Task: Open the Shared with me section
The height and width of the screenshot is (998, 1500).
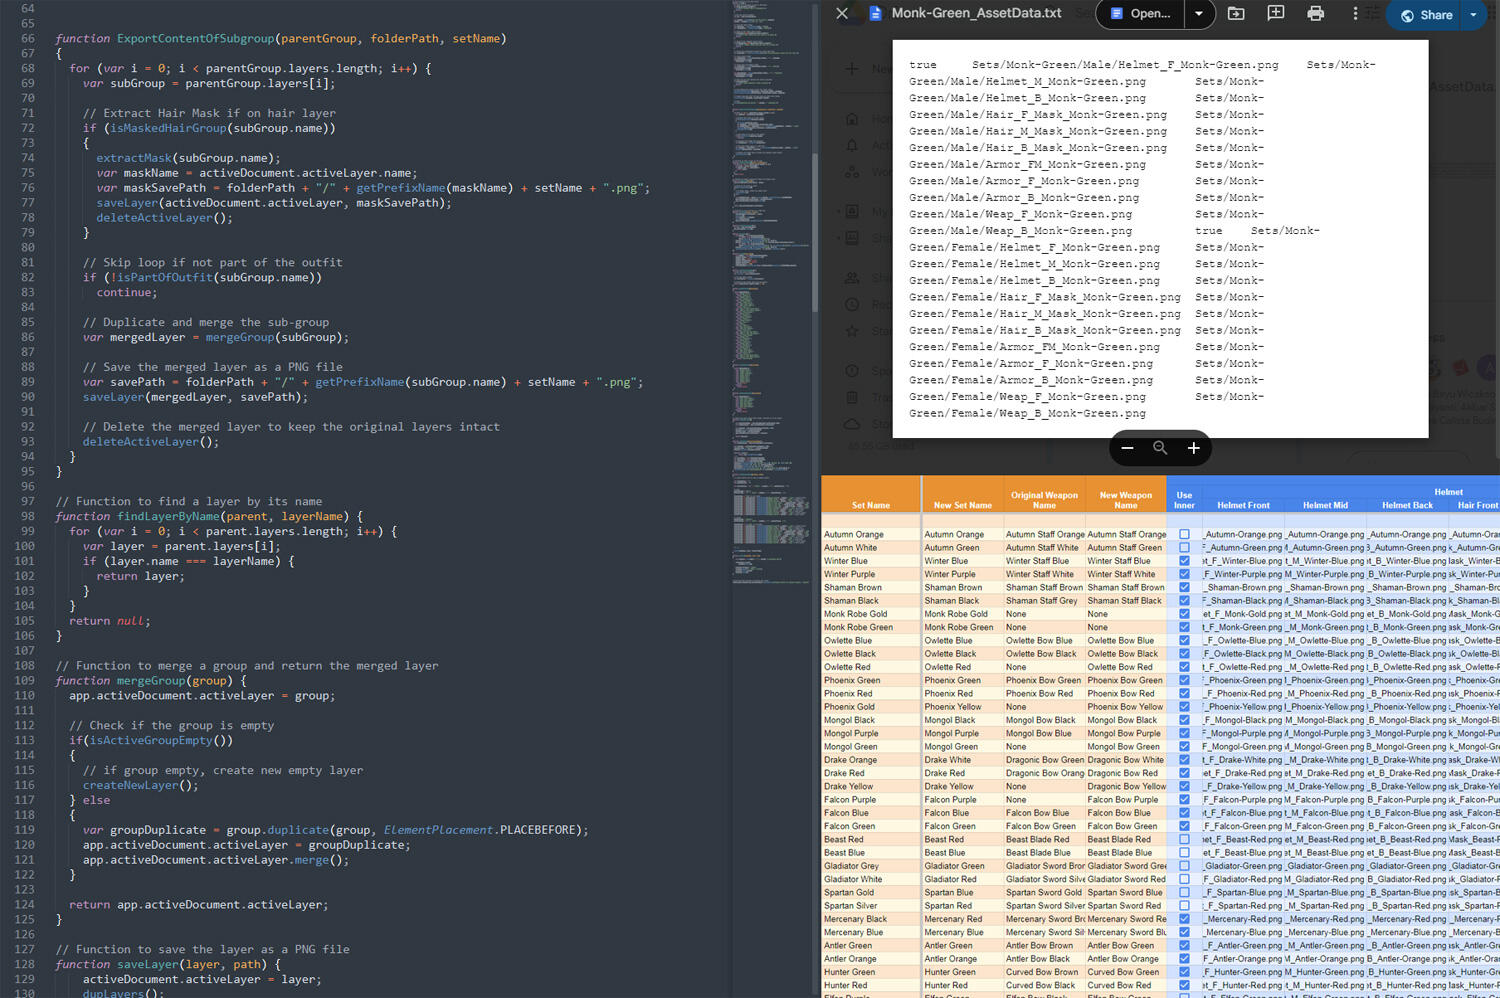Action: coord(852,278)
